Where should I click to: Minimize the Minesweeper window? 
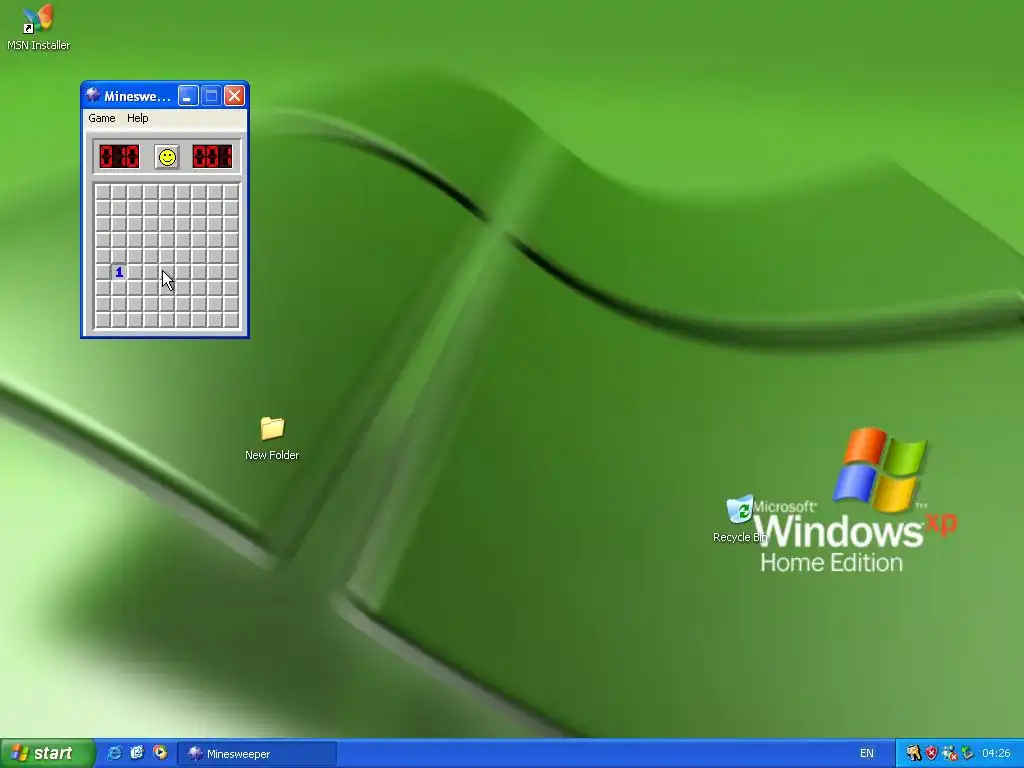click(188, 96)
